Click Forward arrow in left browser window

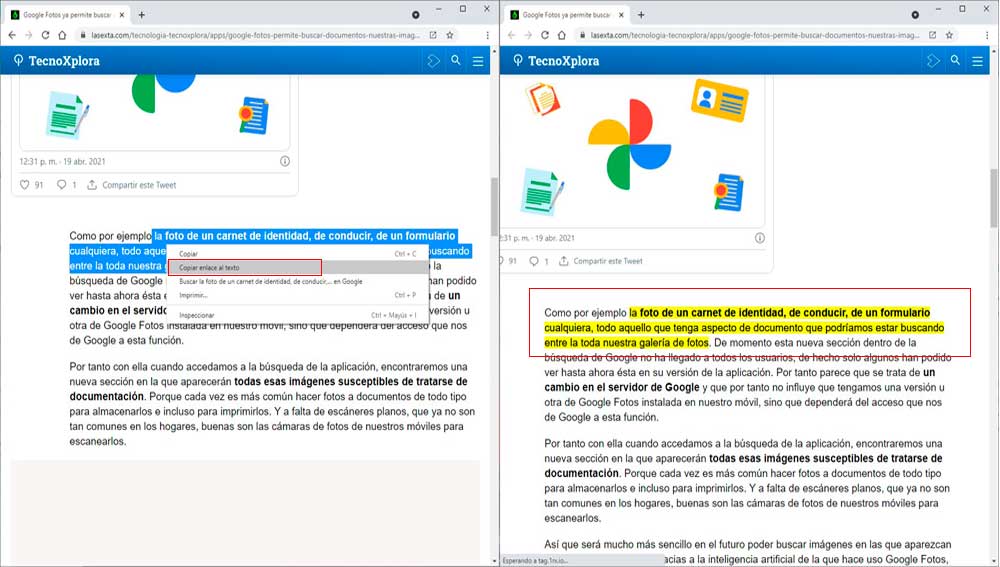pyautogui.click(x=29, y=35)
